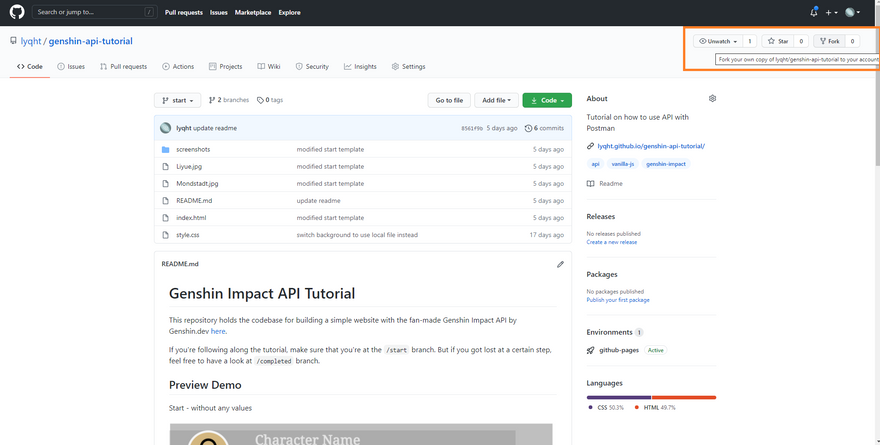The width and height of the screenshot is (880, 445).
Task: Open the README.md file in list
Action: [x=194, y=200]
